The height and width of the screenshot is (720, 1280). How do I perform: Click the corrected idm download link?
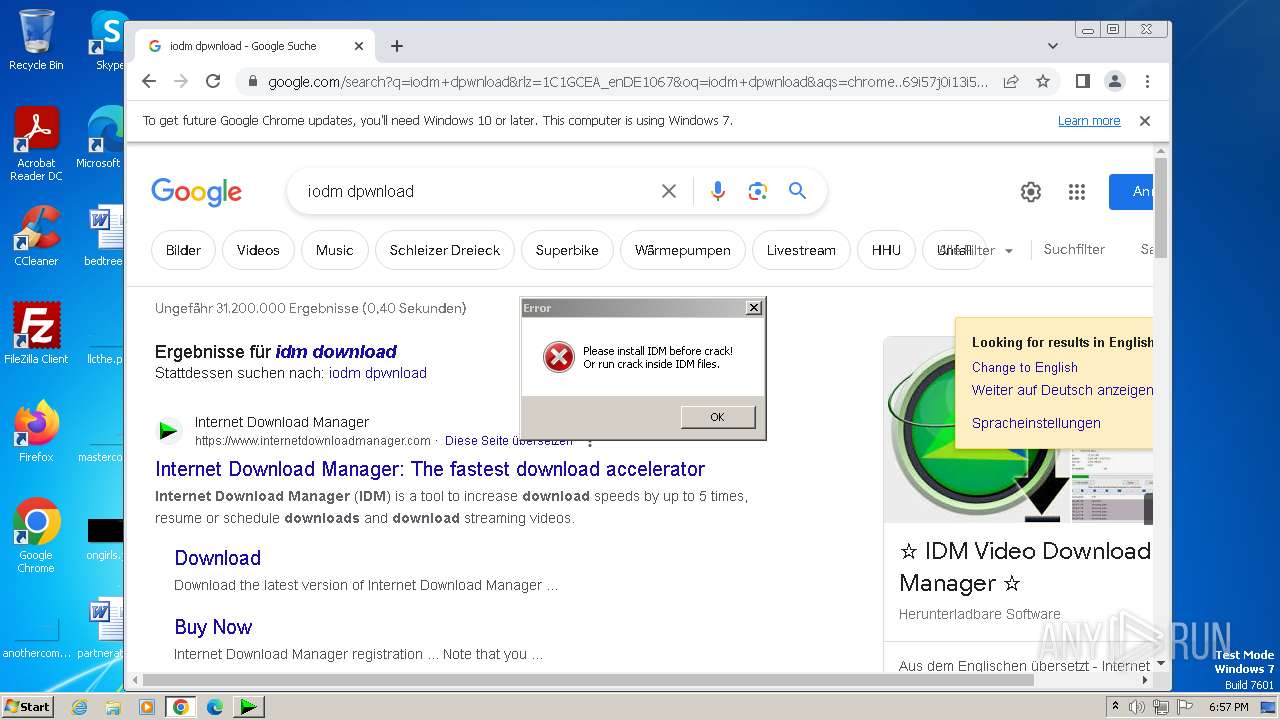click(336, 352)
